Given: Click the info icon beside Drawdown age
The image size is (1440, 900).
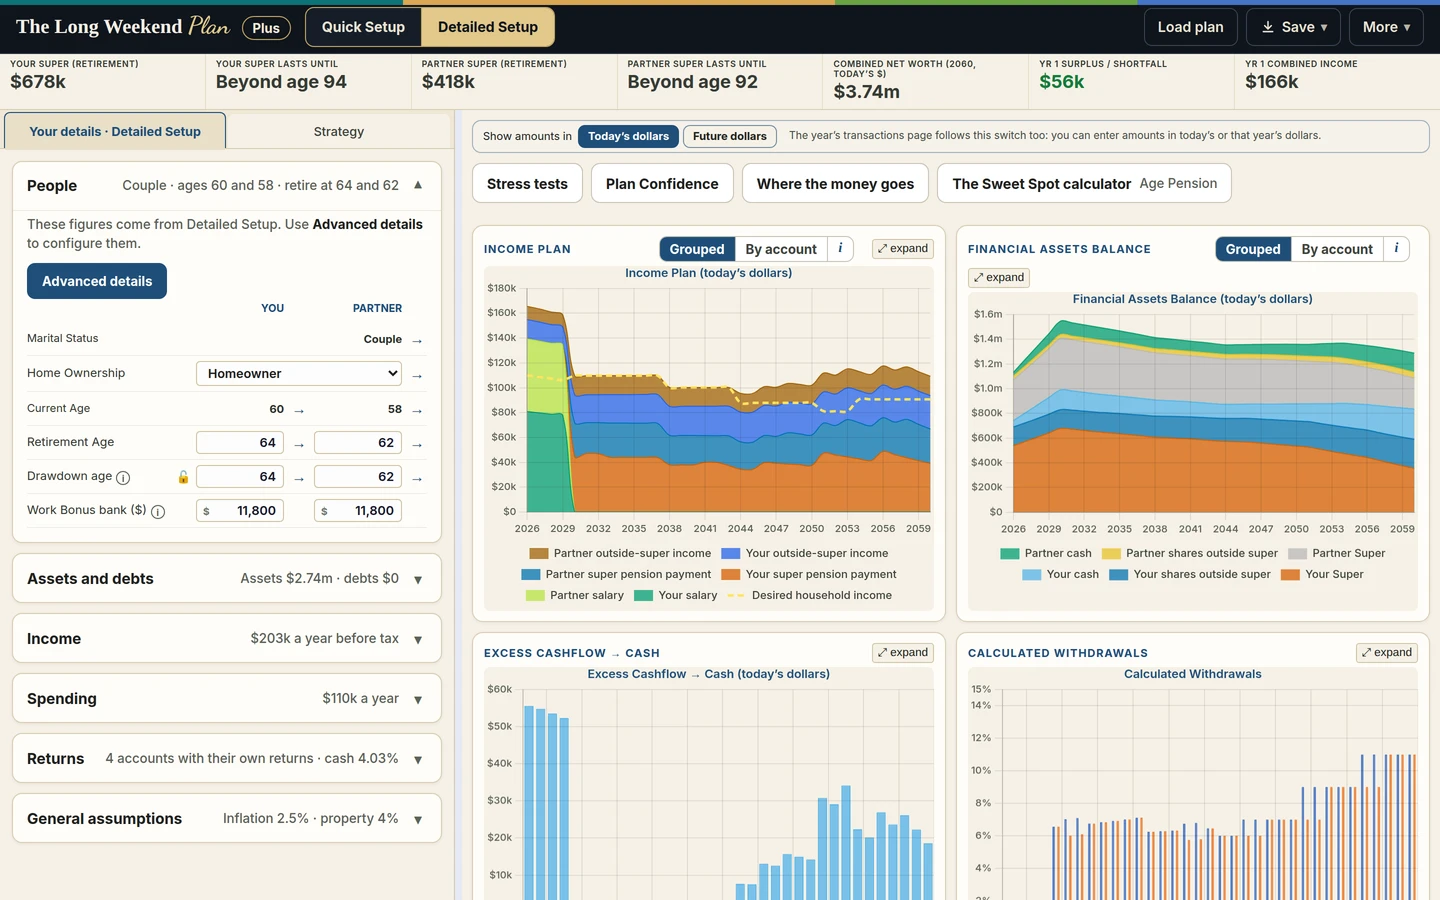Looking at the screenshot, I should (123, 478).
